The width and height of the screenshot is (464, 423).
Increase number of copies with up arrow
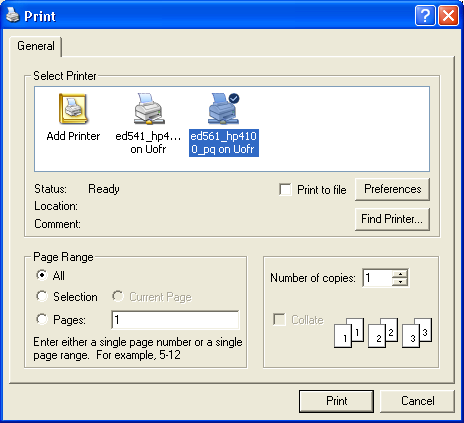click(400, 274)
